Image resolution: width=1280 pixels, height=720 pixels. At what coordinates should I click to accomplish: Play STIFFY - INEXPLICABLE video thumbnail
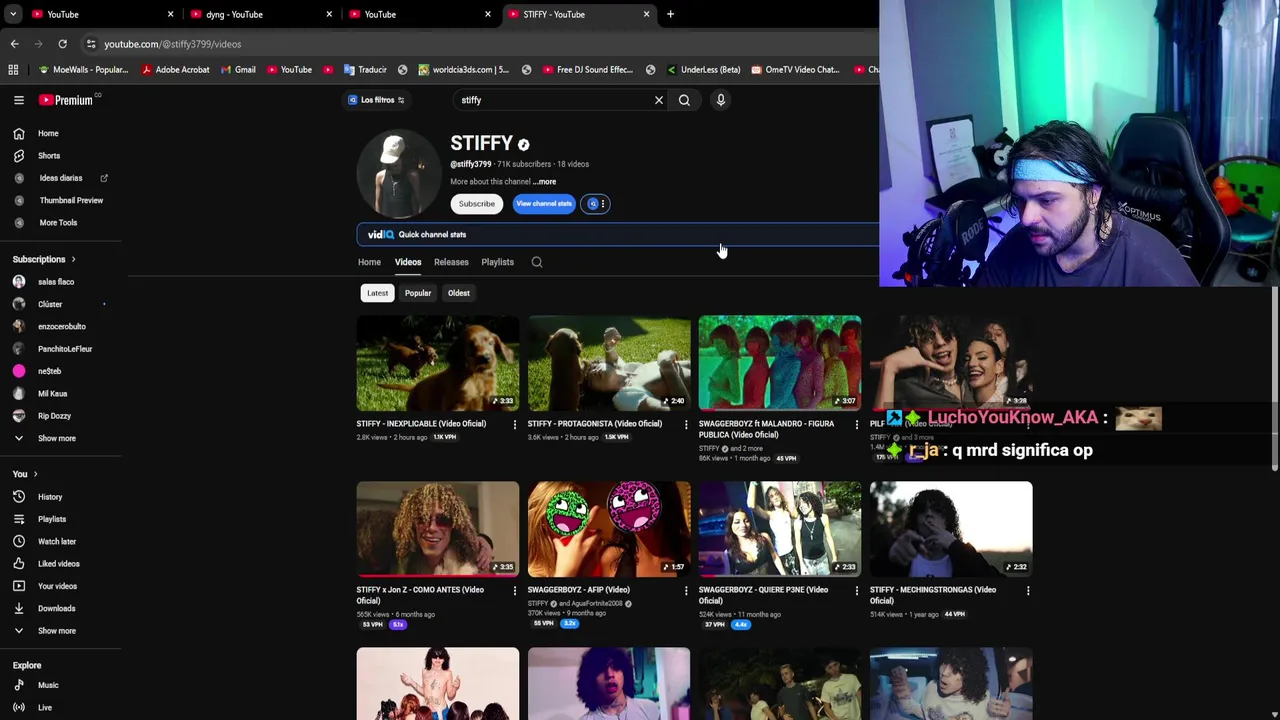438,363
